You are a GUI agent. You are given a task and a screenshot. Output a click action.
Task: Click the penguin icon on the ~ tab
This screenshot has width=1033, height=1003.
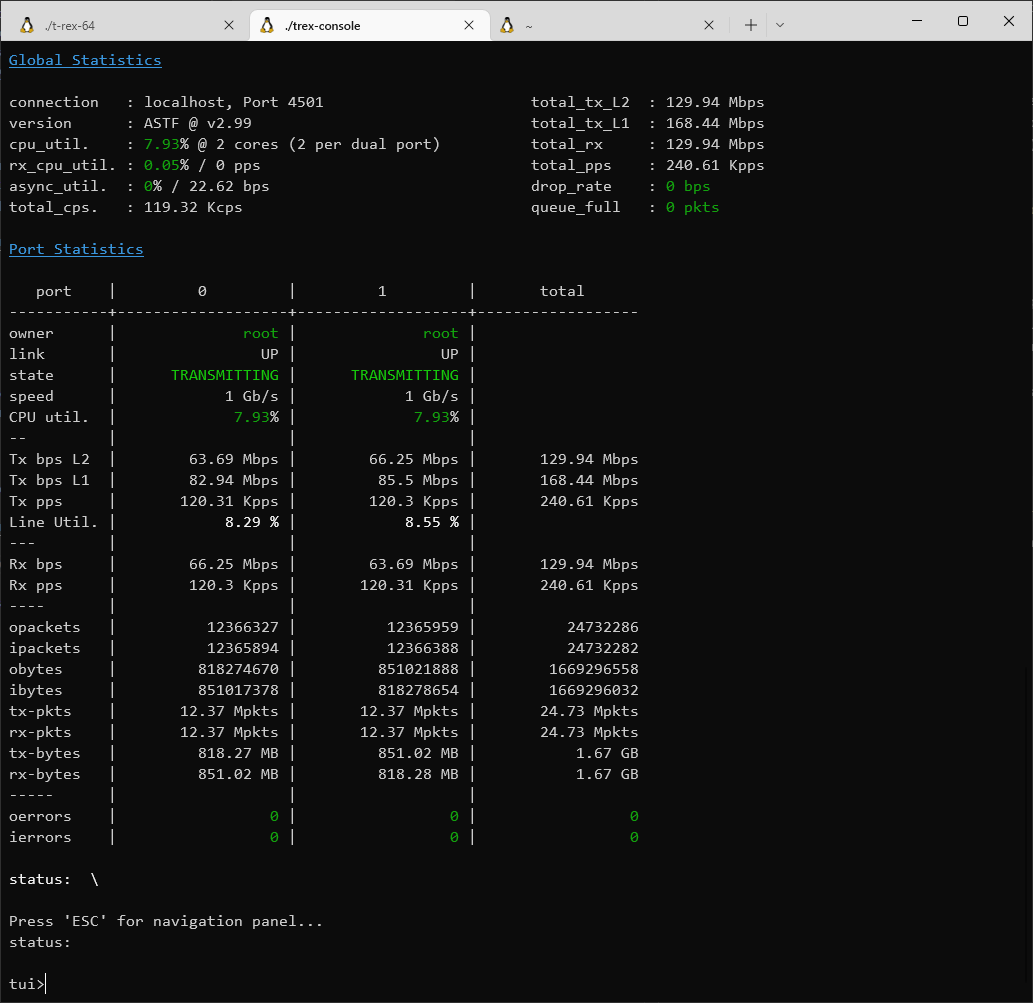[507, 26]
